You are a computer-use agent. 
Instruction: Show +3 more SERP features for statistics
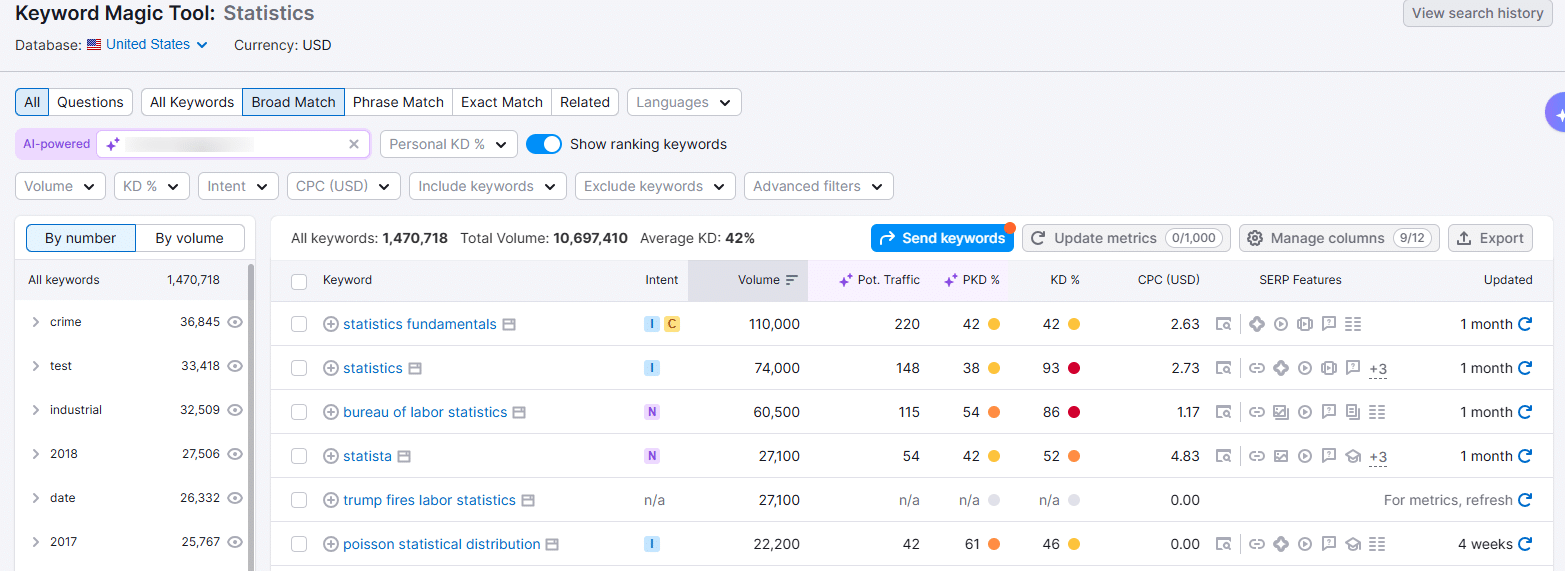(x=1378, y=369)
